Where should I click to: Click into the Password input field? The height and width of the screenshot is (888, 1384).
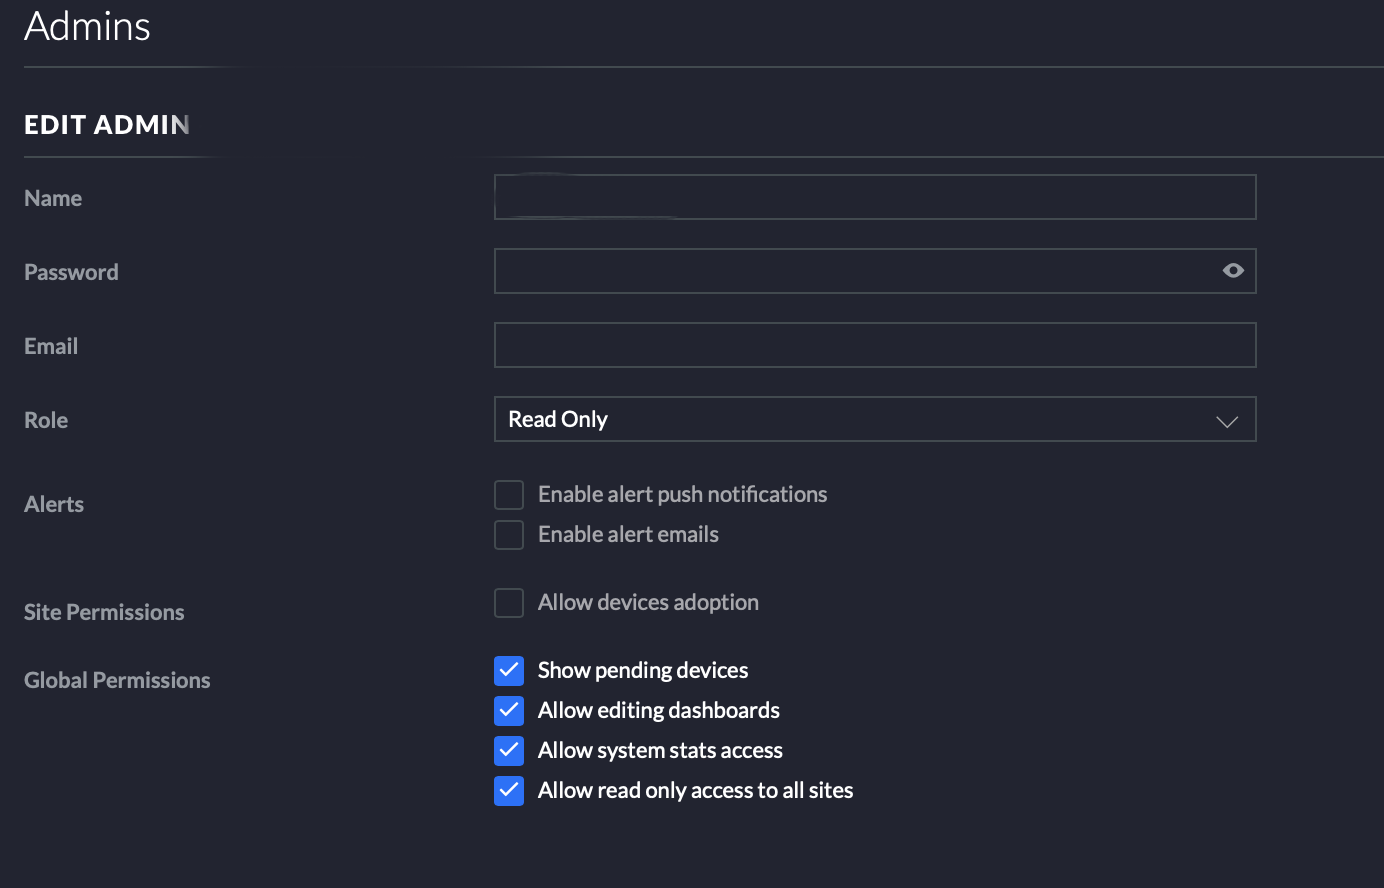point(850,271)
